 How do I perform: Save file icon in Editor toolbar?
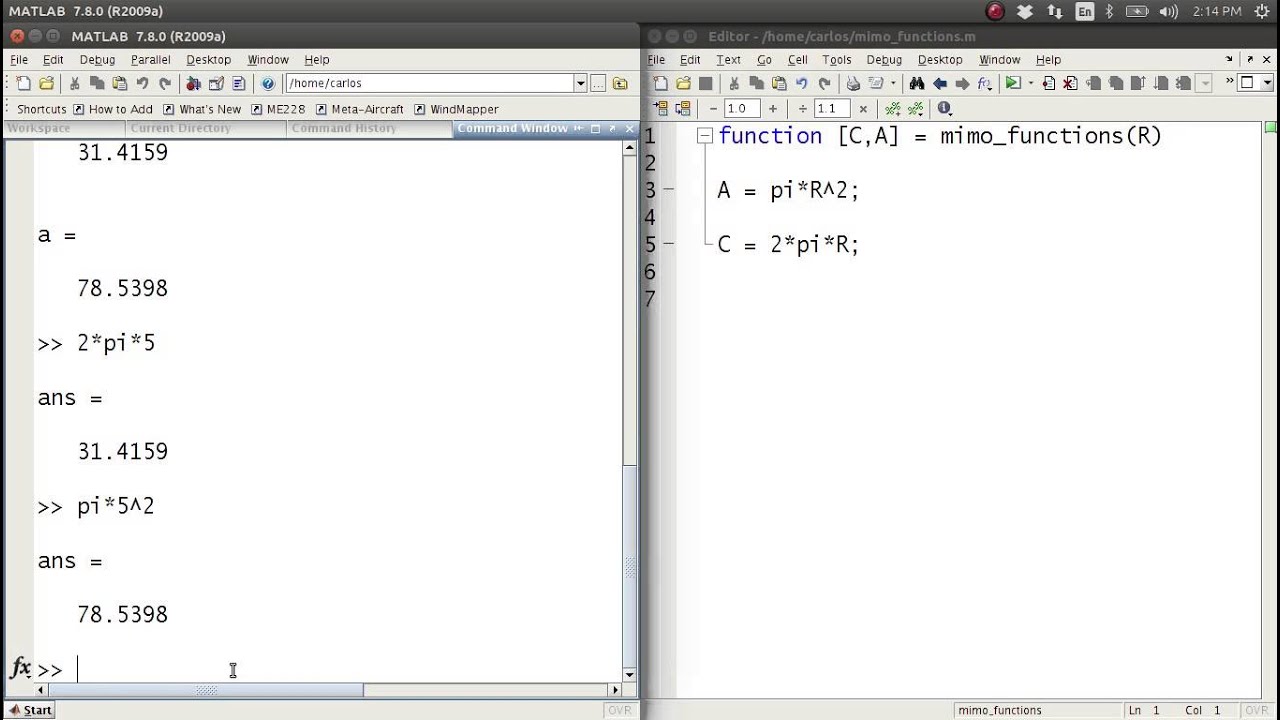pyautogui.click(x=706, y=83)
